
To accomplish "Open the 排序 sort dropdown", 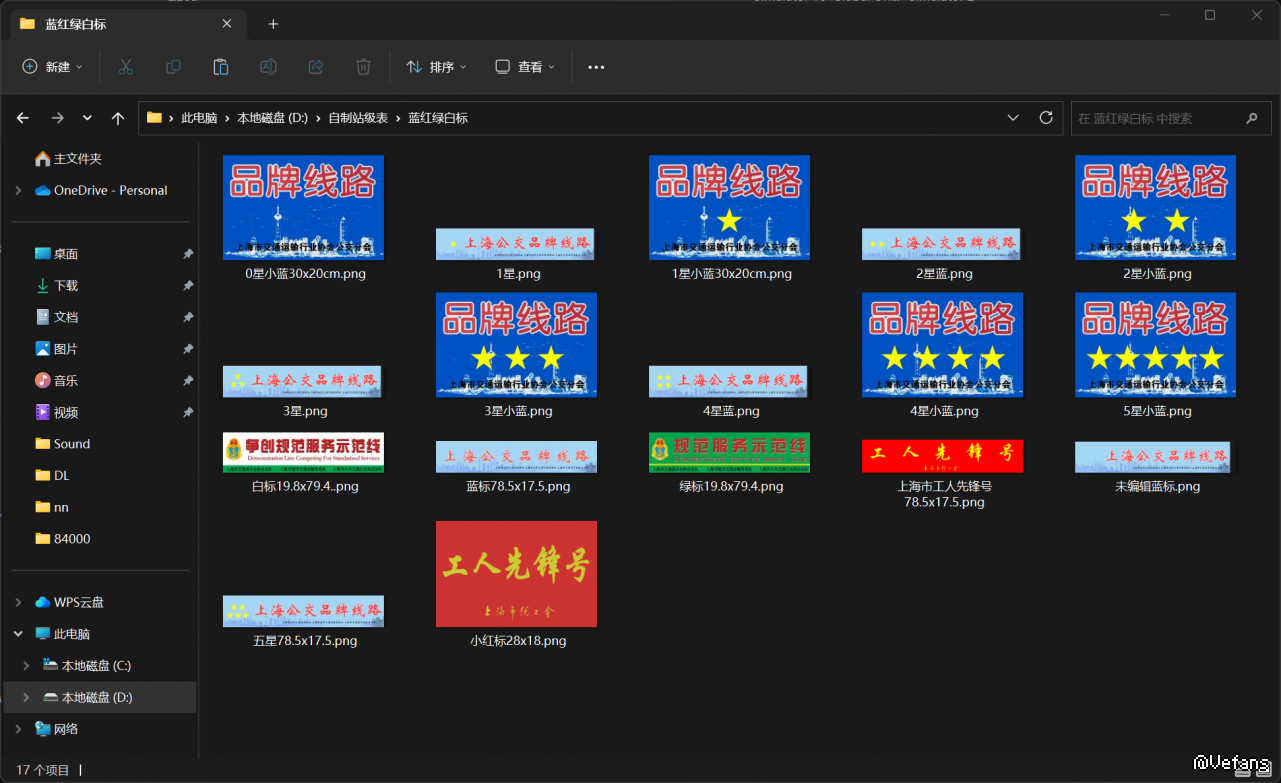I will pyautogui.click(x=436, y=67).
